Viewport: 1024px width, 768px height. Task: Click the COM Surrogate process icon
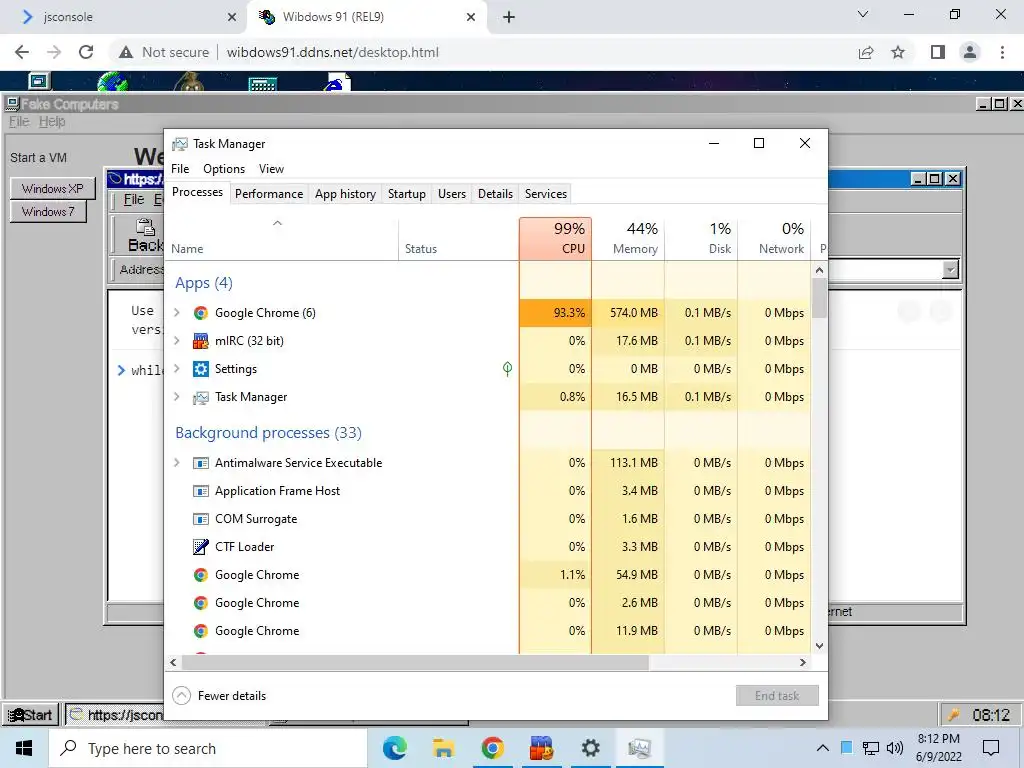point(200,519)
